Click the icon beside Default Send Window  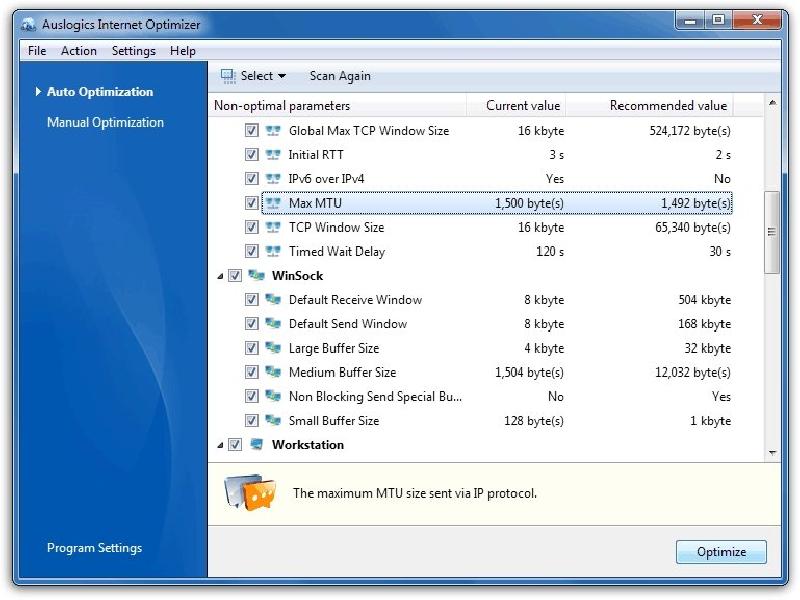pyautogui.click(x=273, y=323)
